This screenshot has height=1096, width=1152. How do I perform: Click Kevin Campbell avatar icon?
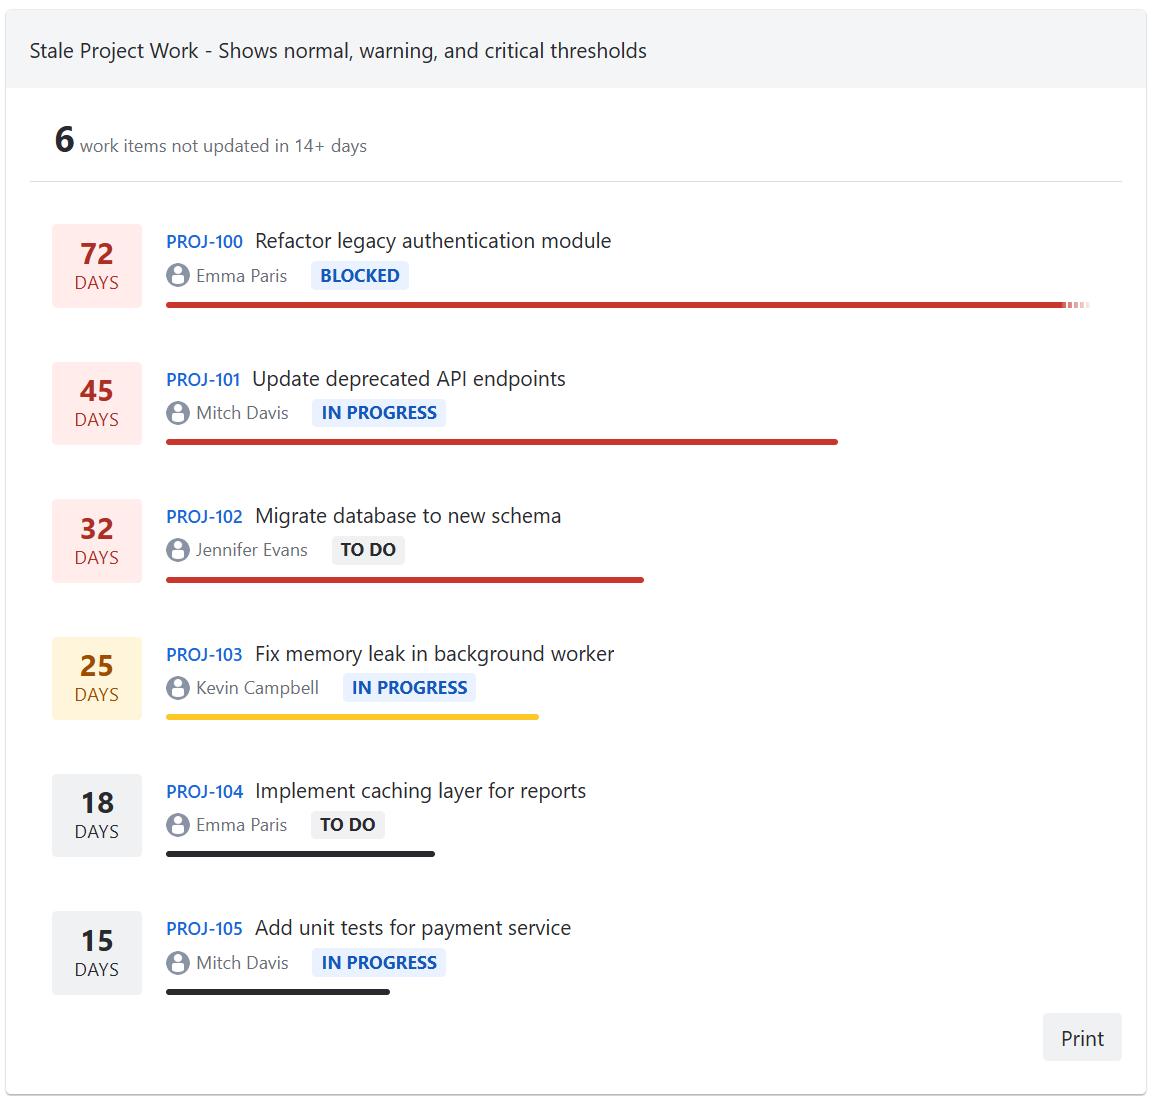click(178, 688)
